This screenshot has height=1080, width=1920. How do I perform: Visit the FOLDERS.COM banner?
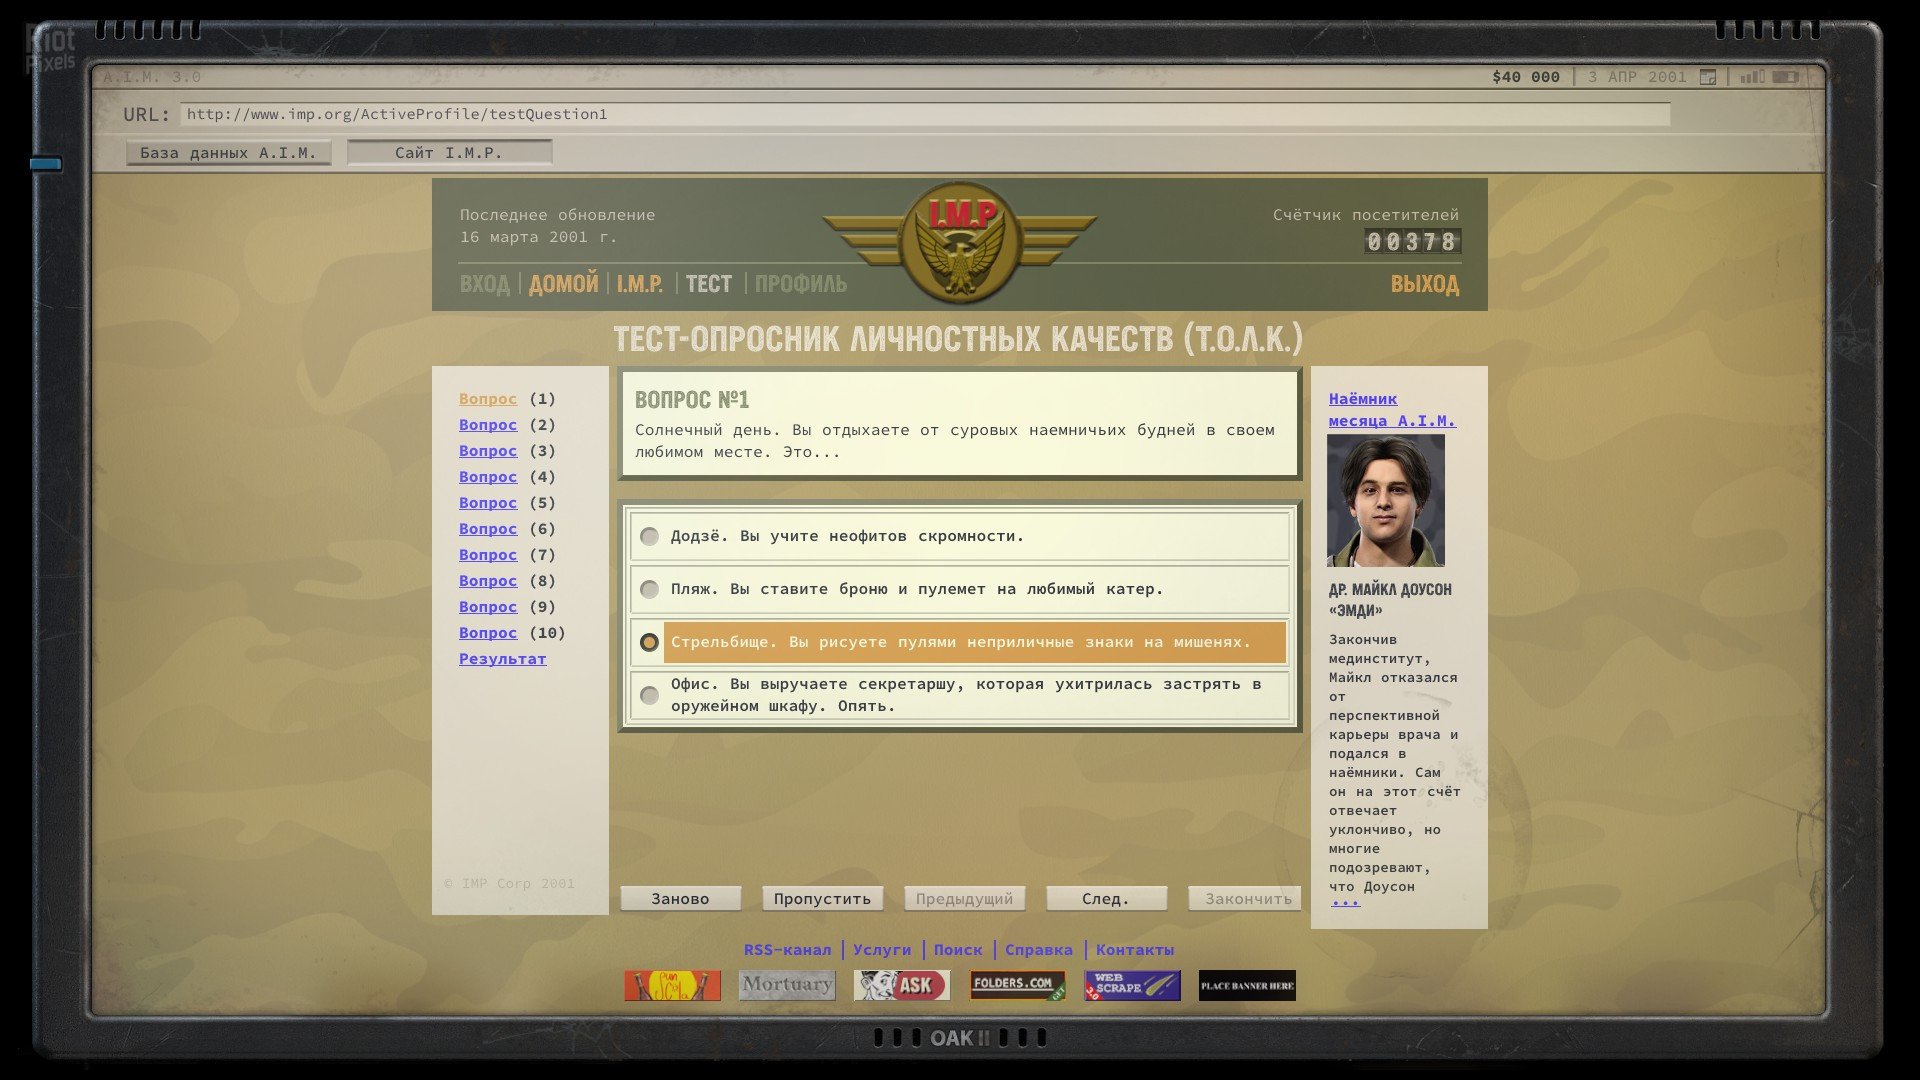(1015, 985)
